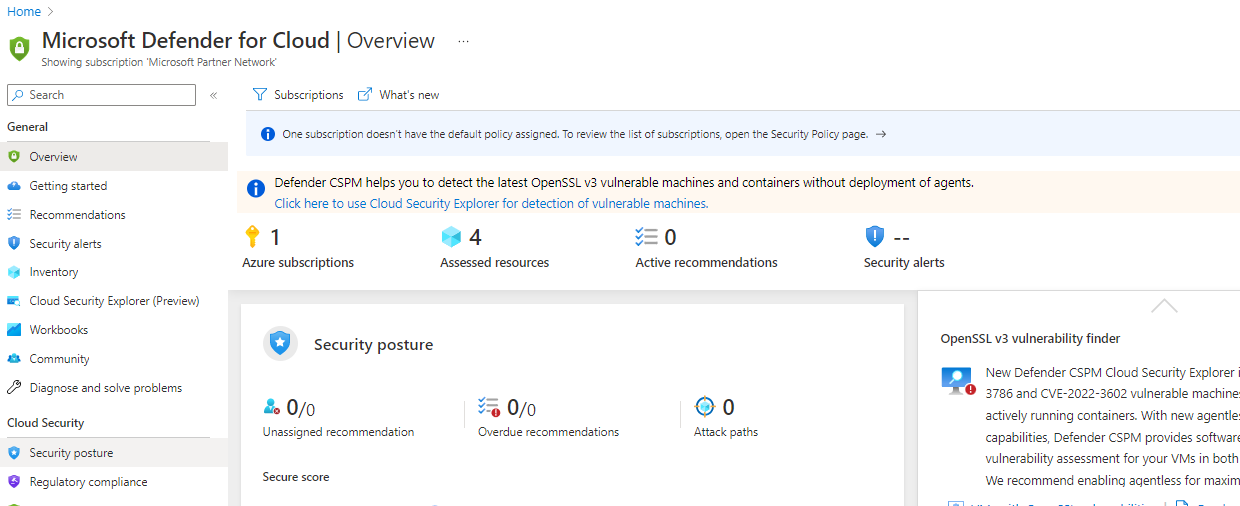This screenshot has height=506, width=1240.
Task: Open Cloud Security Explorer (Preview)
Action: 114,301
